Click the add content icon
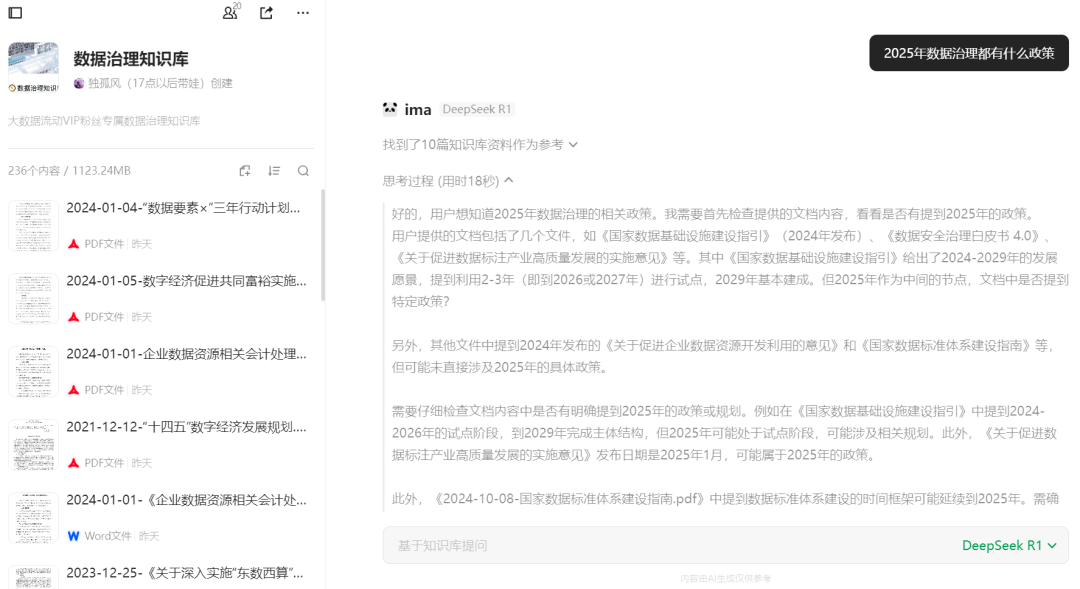 (245, 171)
